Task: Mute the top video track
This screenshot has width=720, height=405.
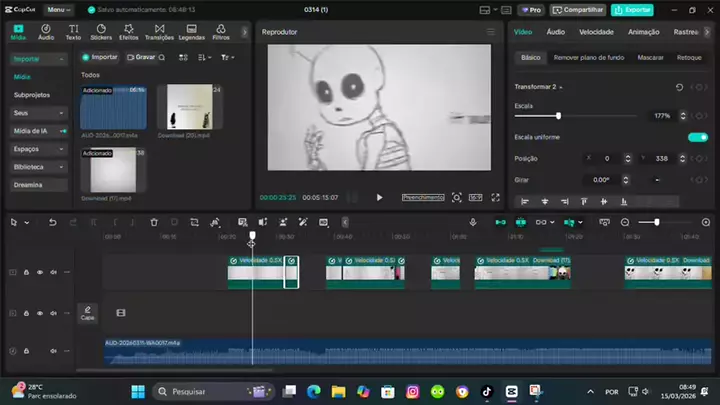Action: pos(53,272)
